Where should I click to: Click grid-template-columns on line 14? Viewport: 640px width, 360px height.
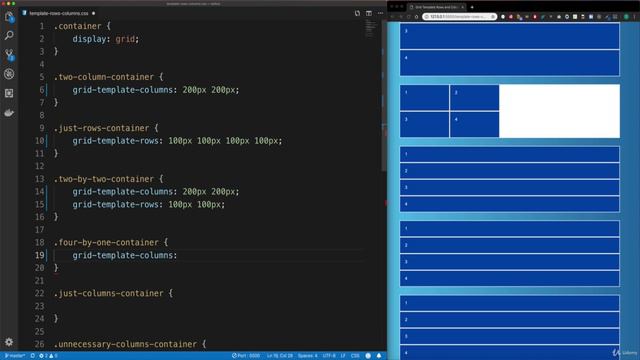(123, 191)
